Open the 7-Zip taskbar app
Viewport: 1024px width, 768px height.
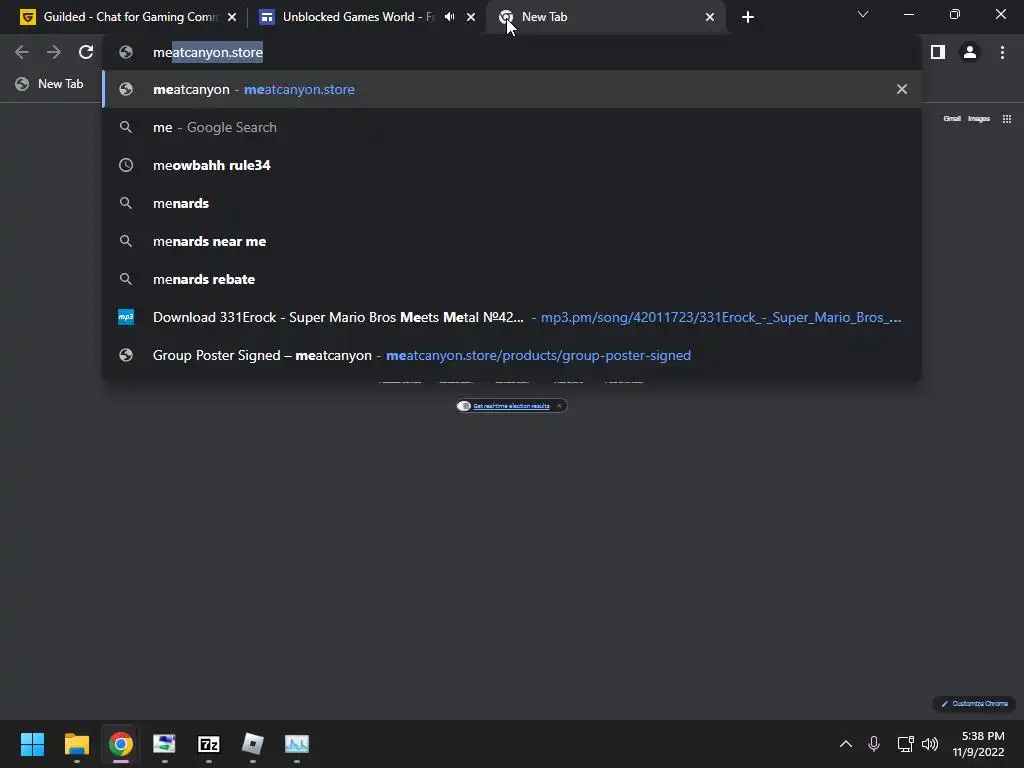(208, 744)
